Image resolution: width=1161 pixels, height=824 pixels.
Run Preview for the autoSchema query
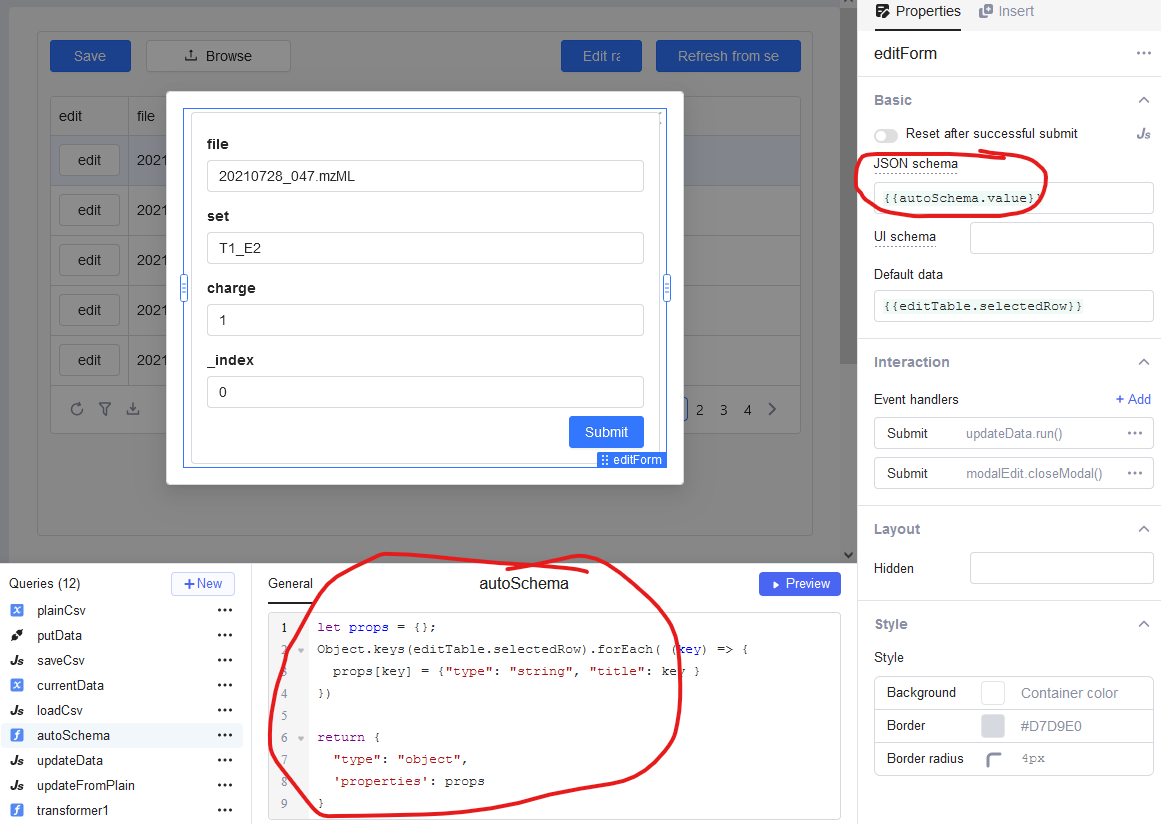799,583
